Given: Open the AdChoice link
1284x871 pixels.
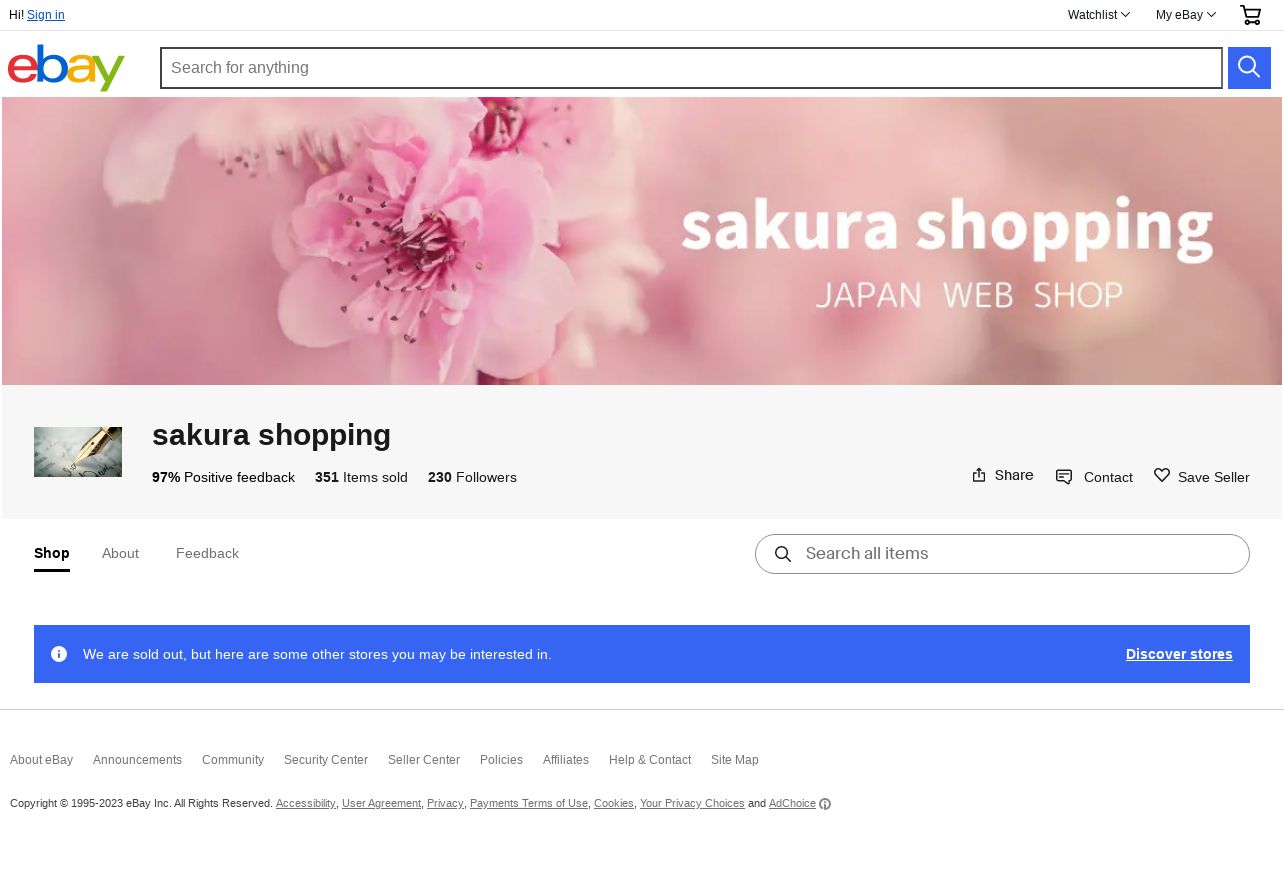Looking at the screenshot, I should click(792, 804).
